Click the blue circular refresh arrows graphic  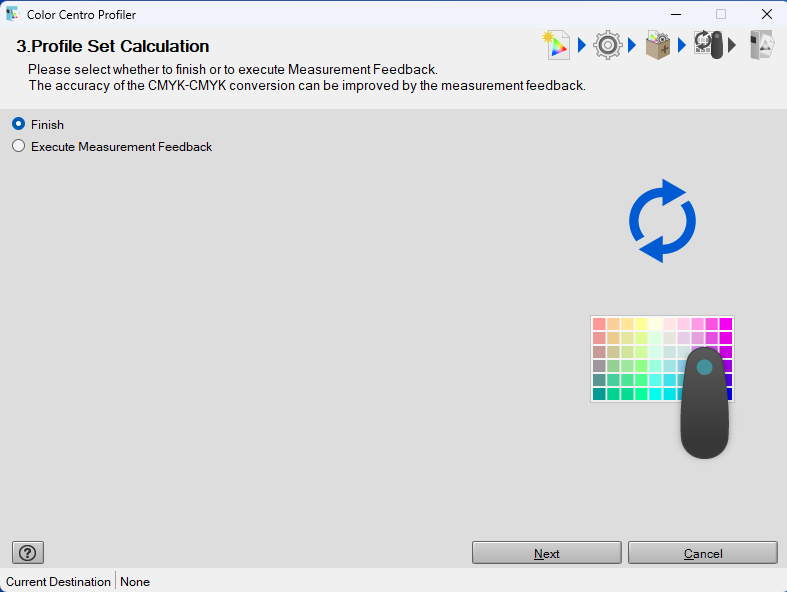click(x=662, y=221)
